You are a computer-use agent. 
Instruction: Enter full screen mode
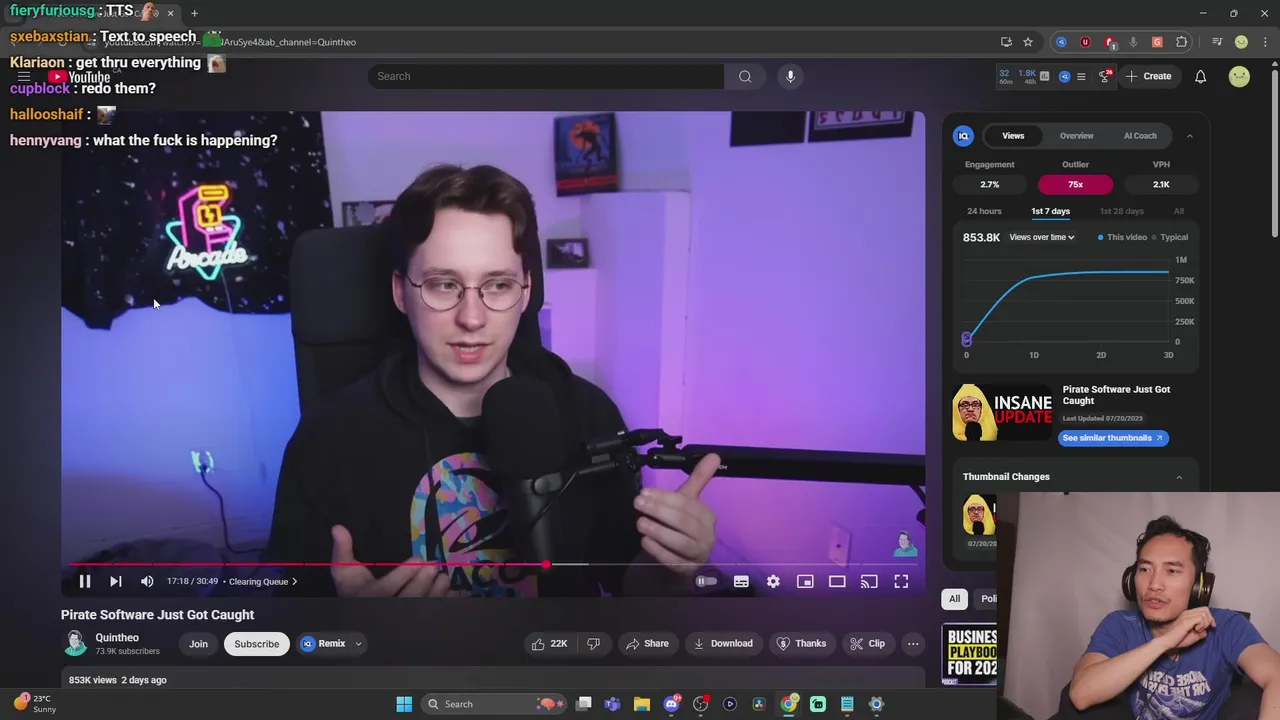[901, 581]
